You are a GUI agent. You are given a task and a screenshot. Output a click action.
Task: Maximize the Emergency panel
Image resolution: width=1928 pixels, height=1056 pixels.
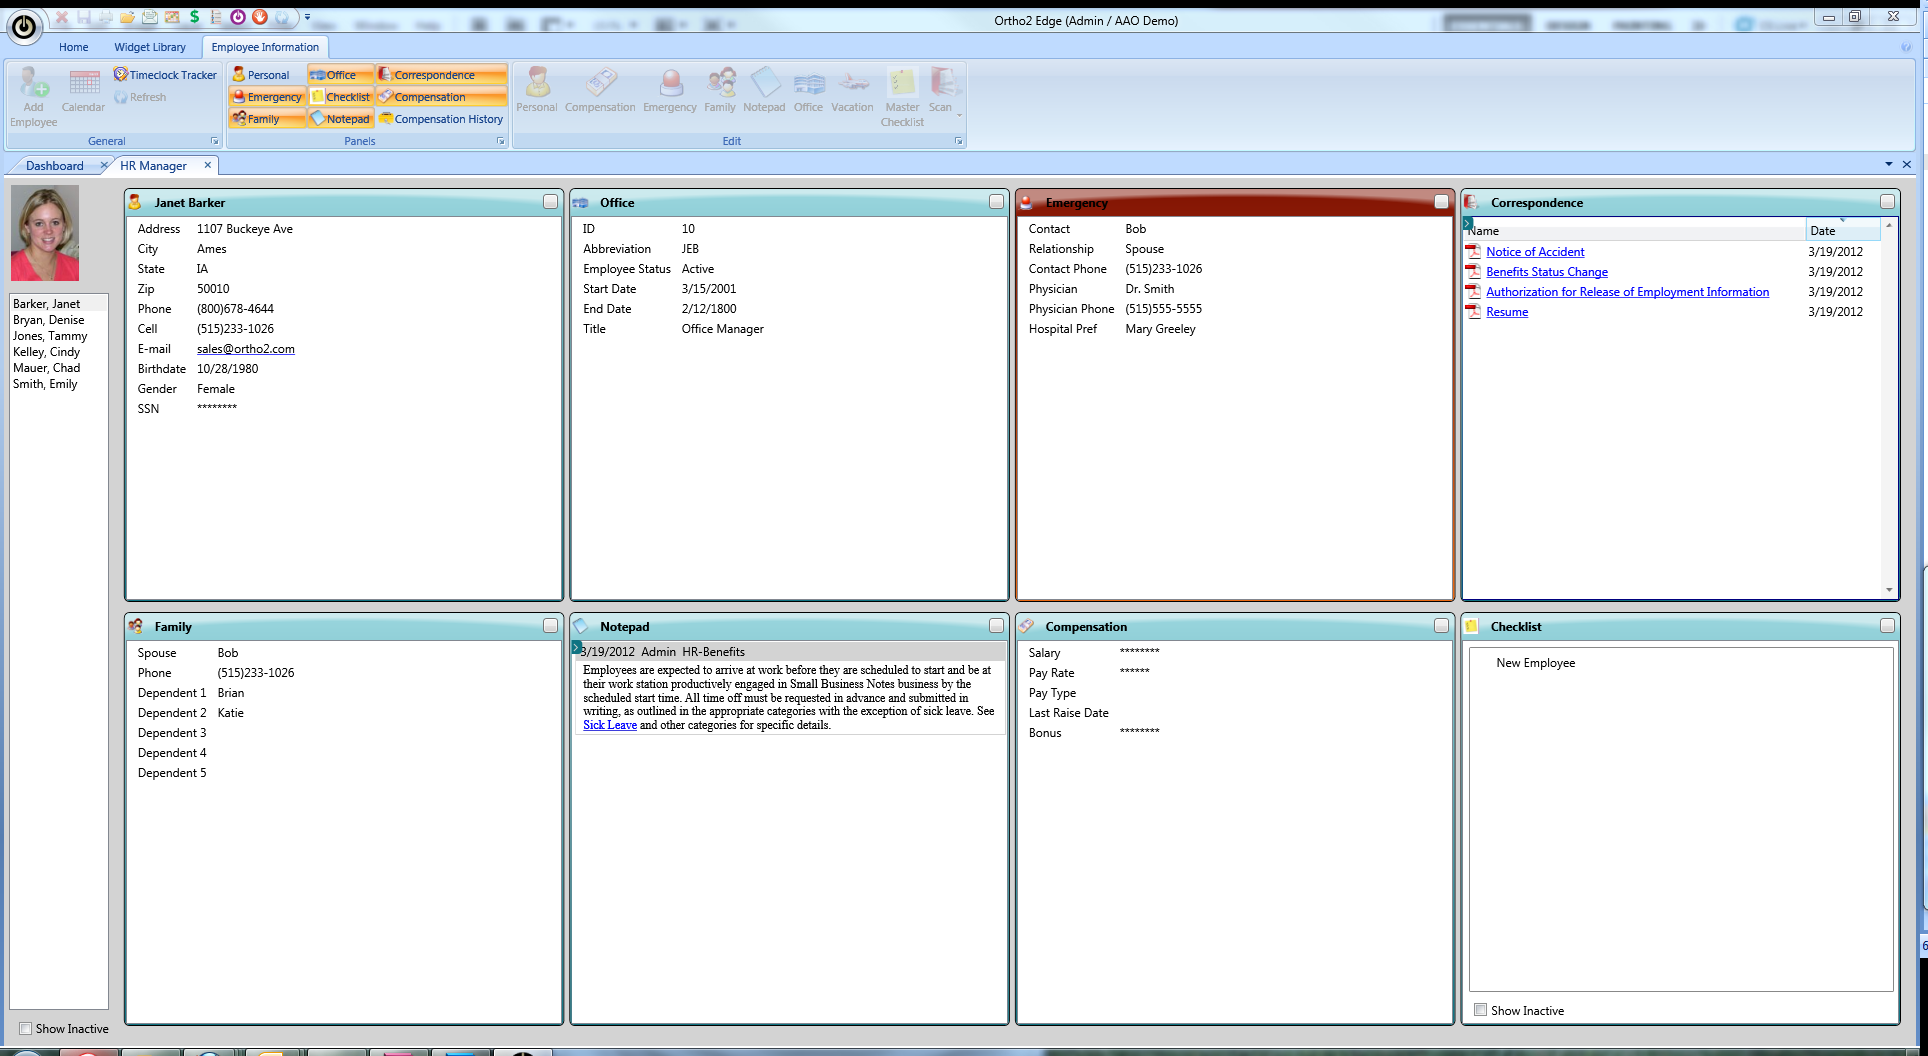tap(1441, 202)
